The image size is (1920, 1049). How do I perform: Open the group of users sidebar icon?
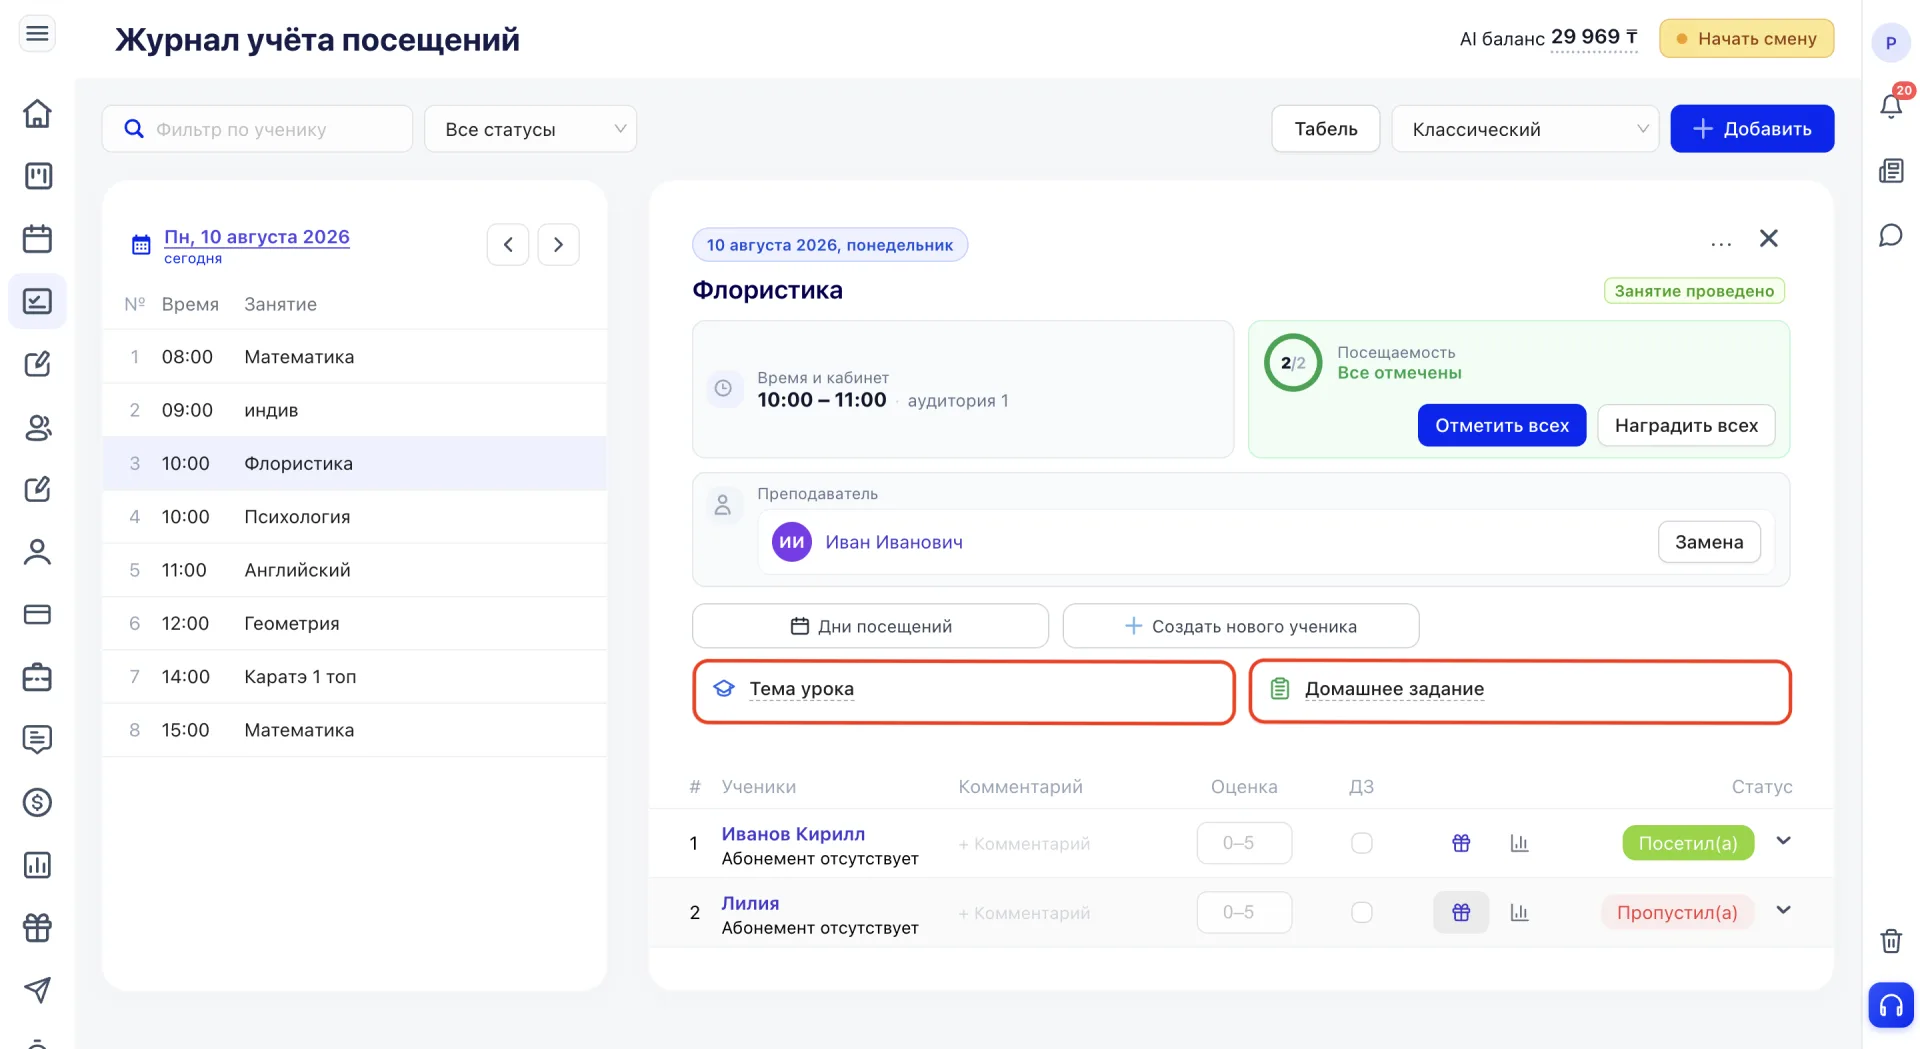37,427
